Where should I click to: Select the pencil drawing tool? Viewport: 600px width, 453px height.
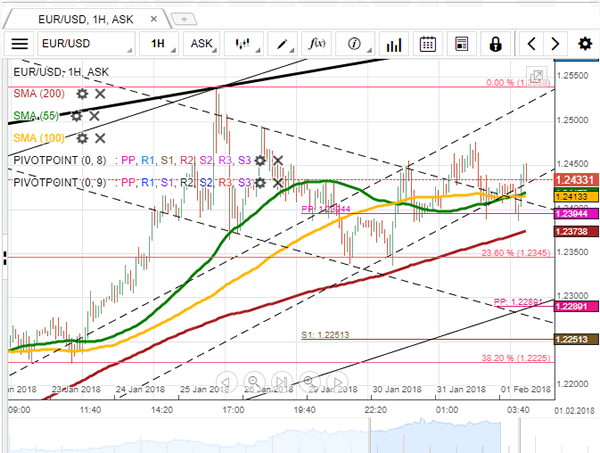[283, 43]
